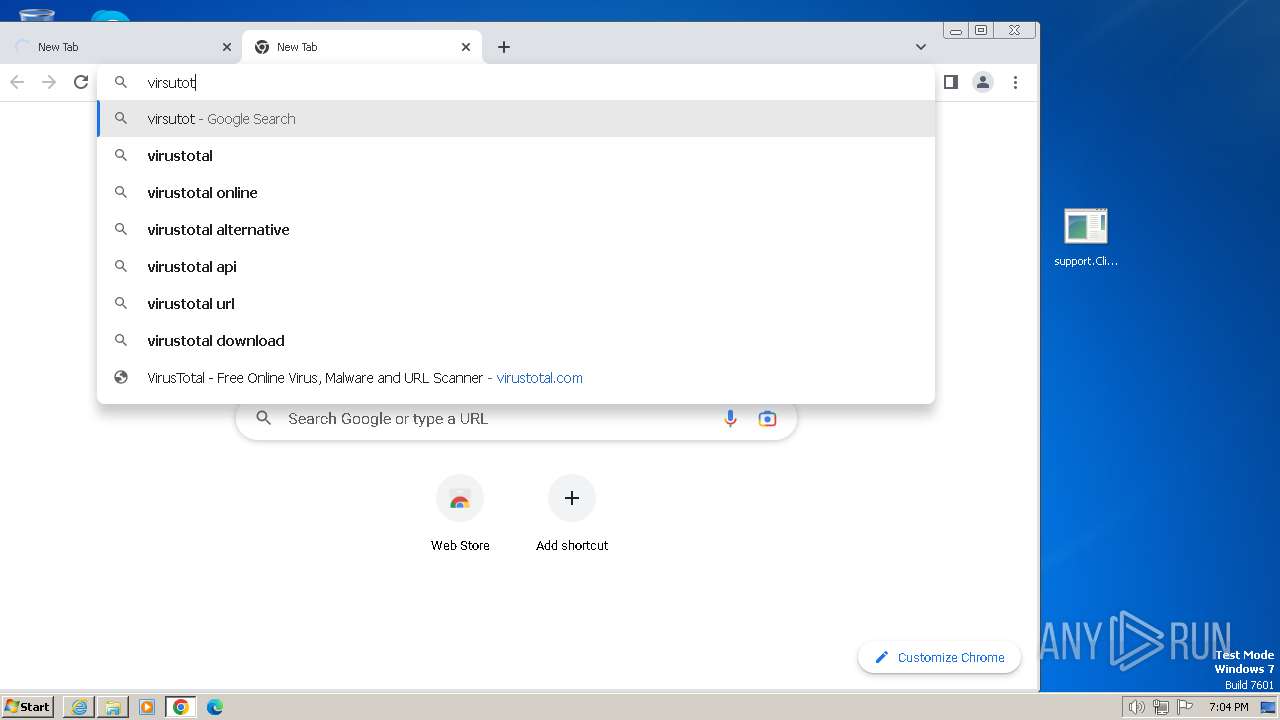Select 'virustotal alternative' suggestion

[516, 230]
